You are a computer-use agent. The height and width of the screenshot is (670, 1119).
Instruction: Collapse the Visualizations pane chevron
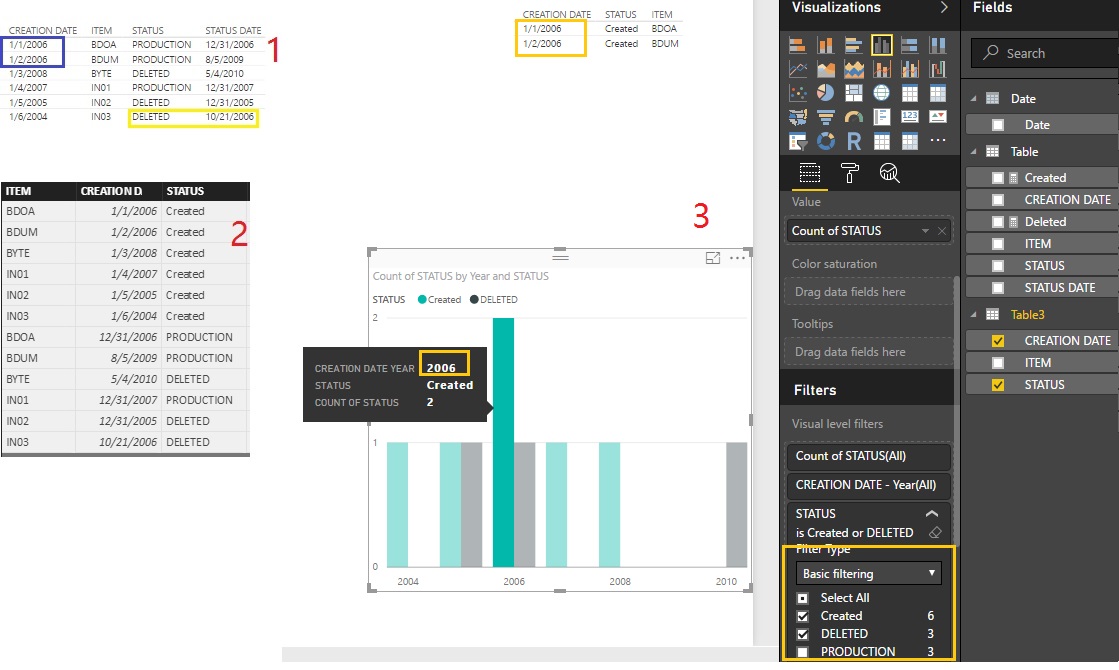(x=943, y=7)
